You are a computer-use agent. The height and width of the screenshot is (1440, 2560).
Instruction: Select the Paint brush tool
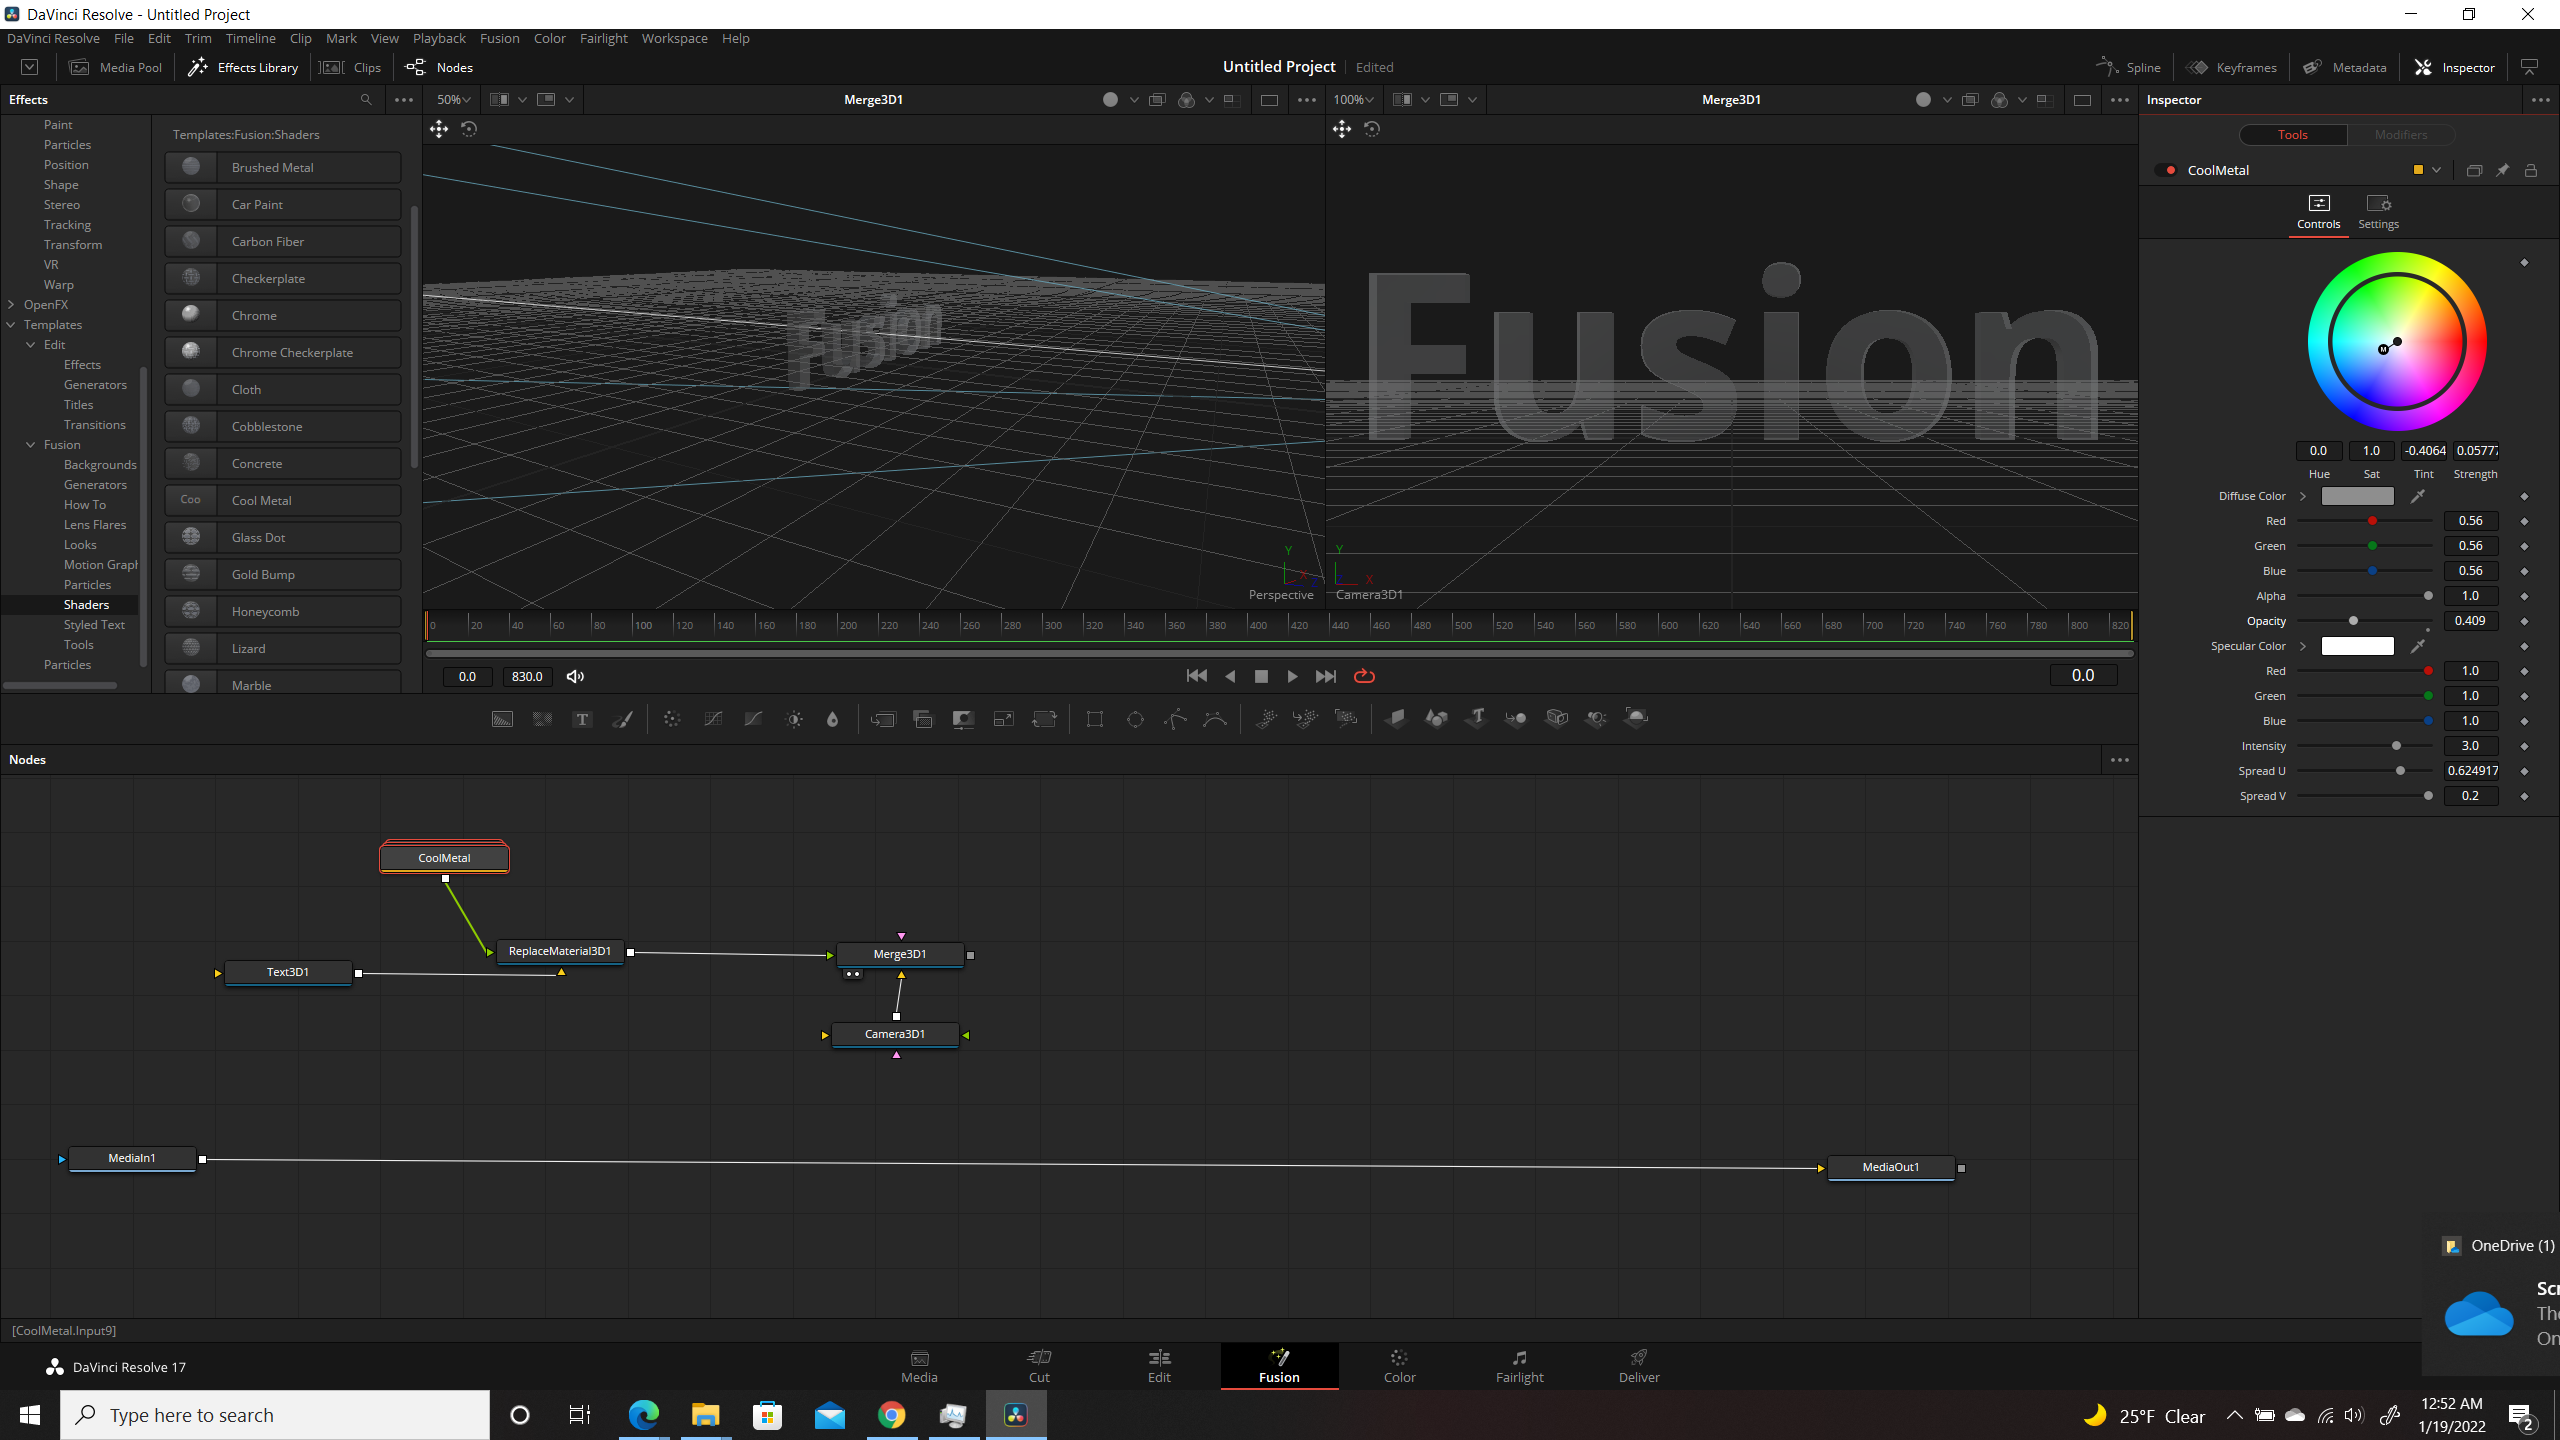(622, 719)
